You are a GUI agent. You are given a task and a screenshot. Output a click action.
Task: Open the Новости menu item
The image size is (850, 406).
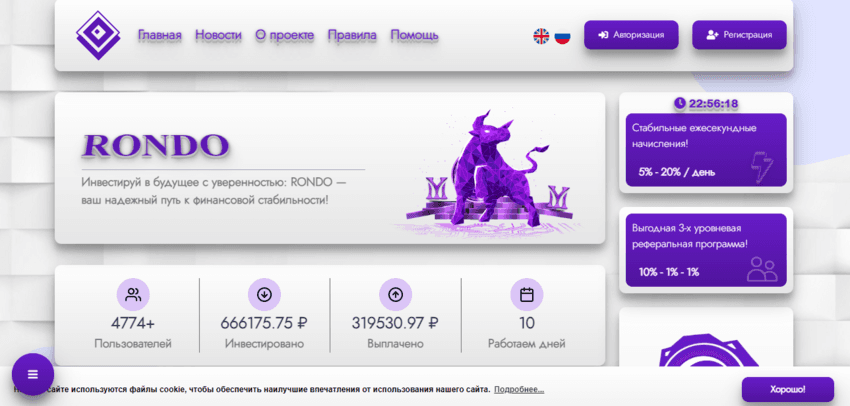[218, 36]
